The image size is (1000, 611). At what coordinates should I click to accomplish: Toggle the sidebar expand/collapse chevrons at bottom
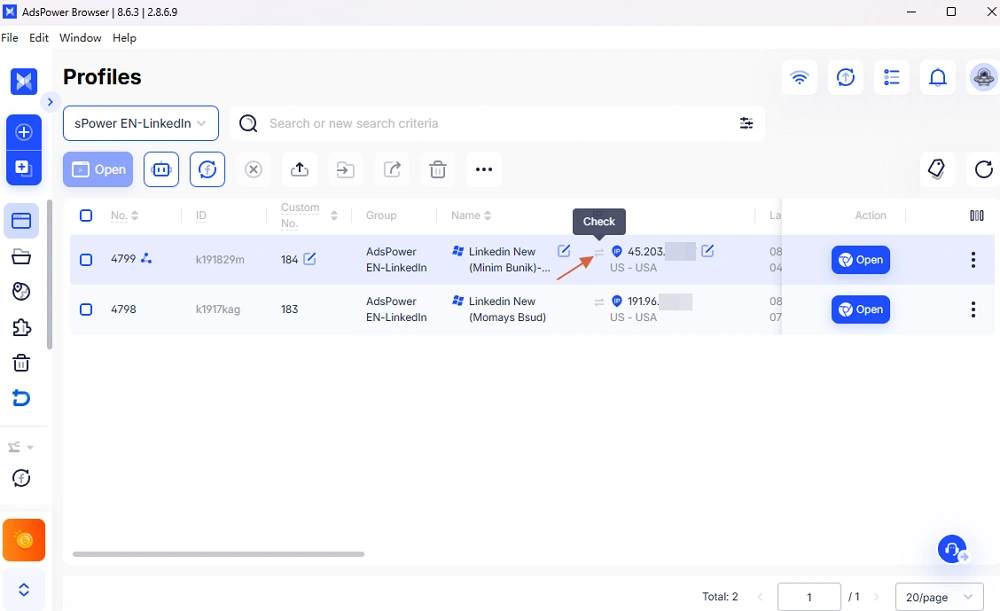click(24, 589)
